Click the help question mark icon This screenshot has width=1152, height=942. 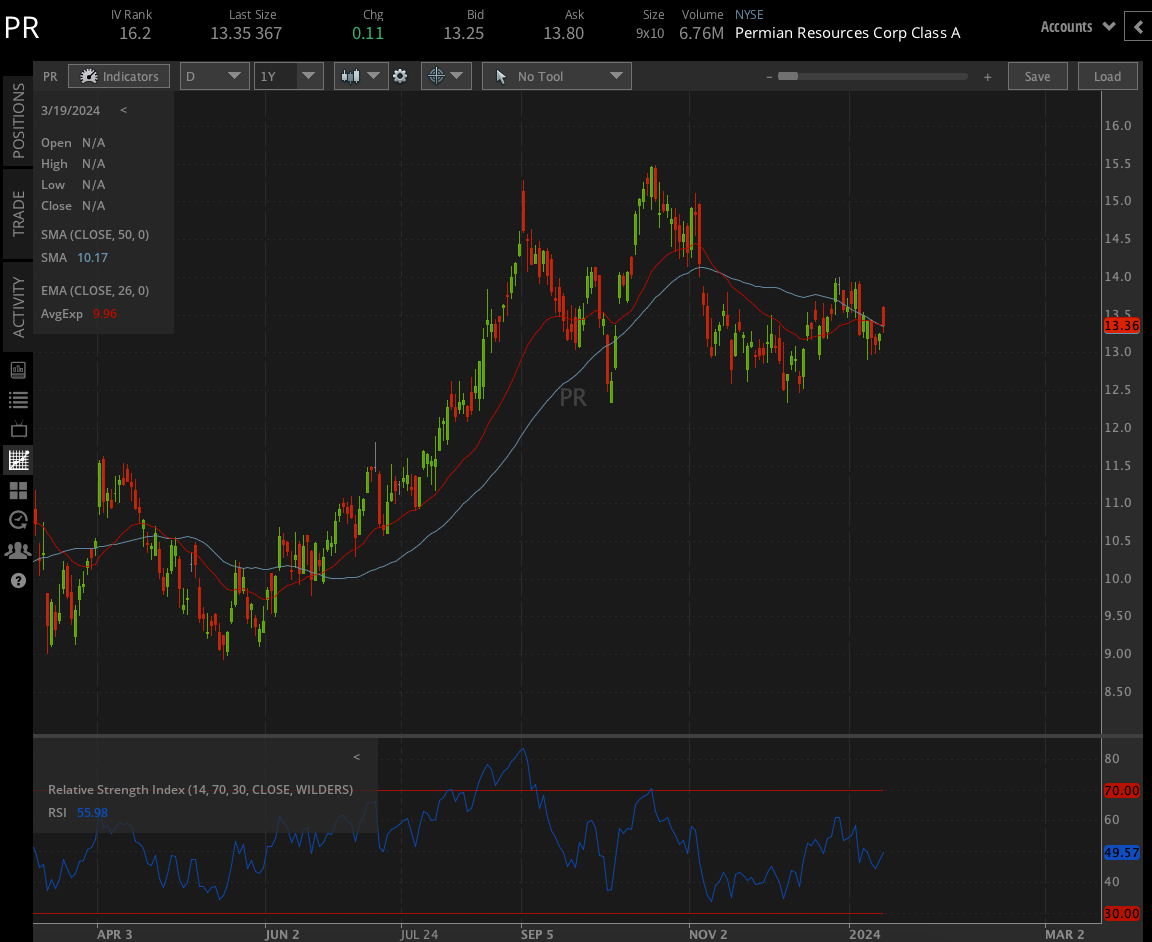click(17, 580)
